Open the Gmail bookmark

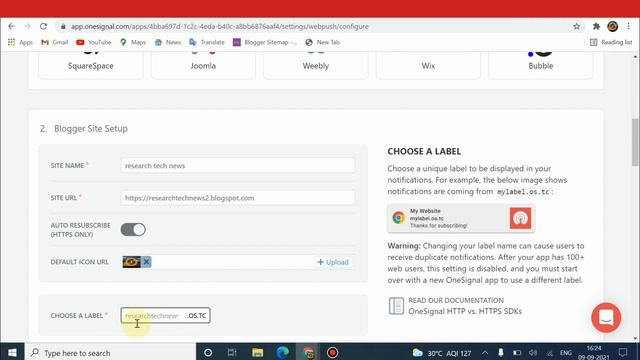pos(55,42)
